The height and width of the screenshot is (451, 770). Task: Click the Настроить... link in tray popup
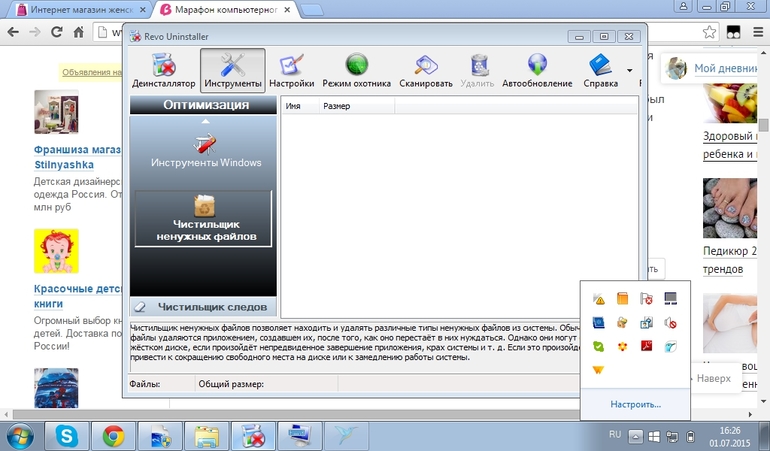coord(635,404)
